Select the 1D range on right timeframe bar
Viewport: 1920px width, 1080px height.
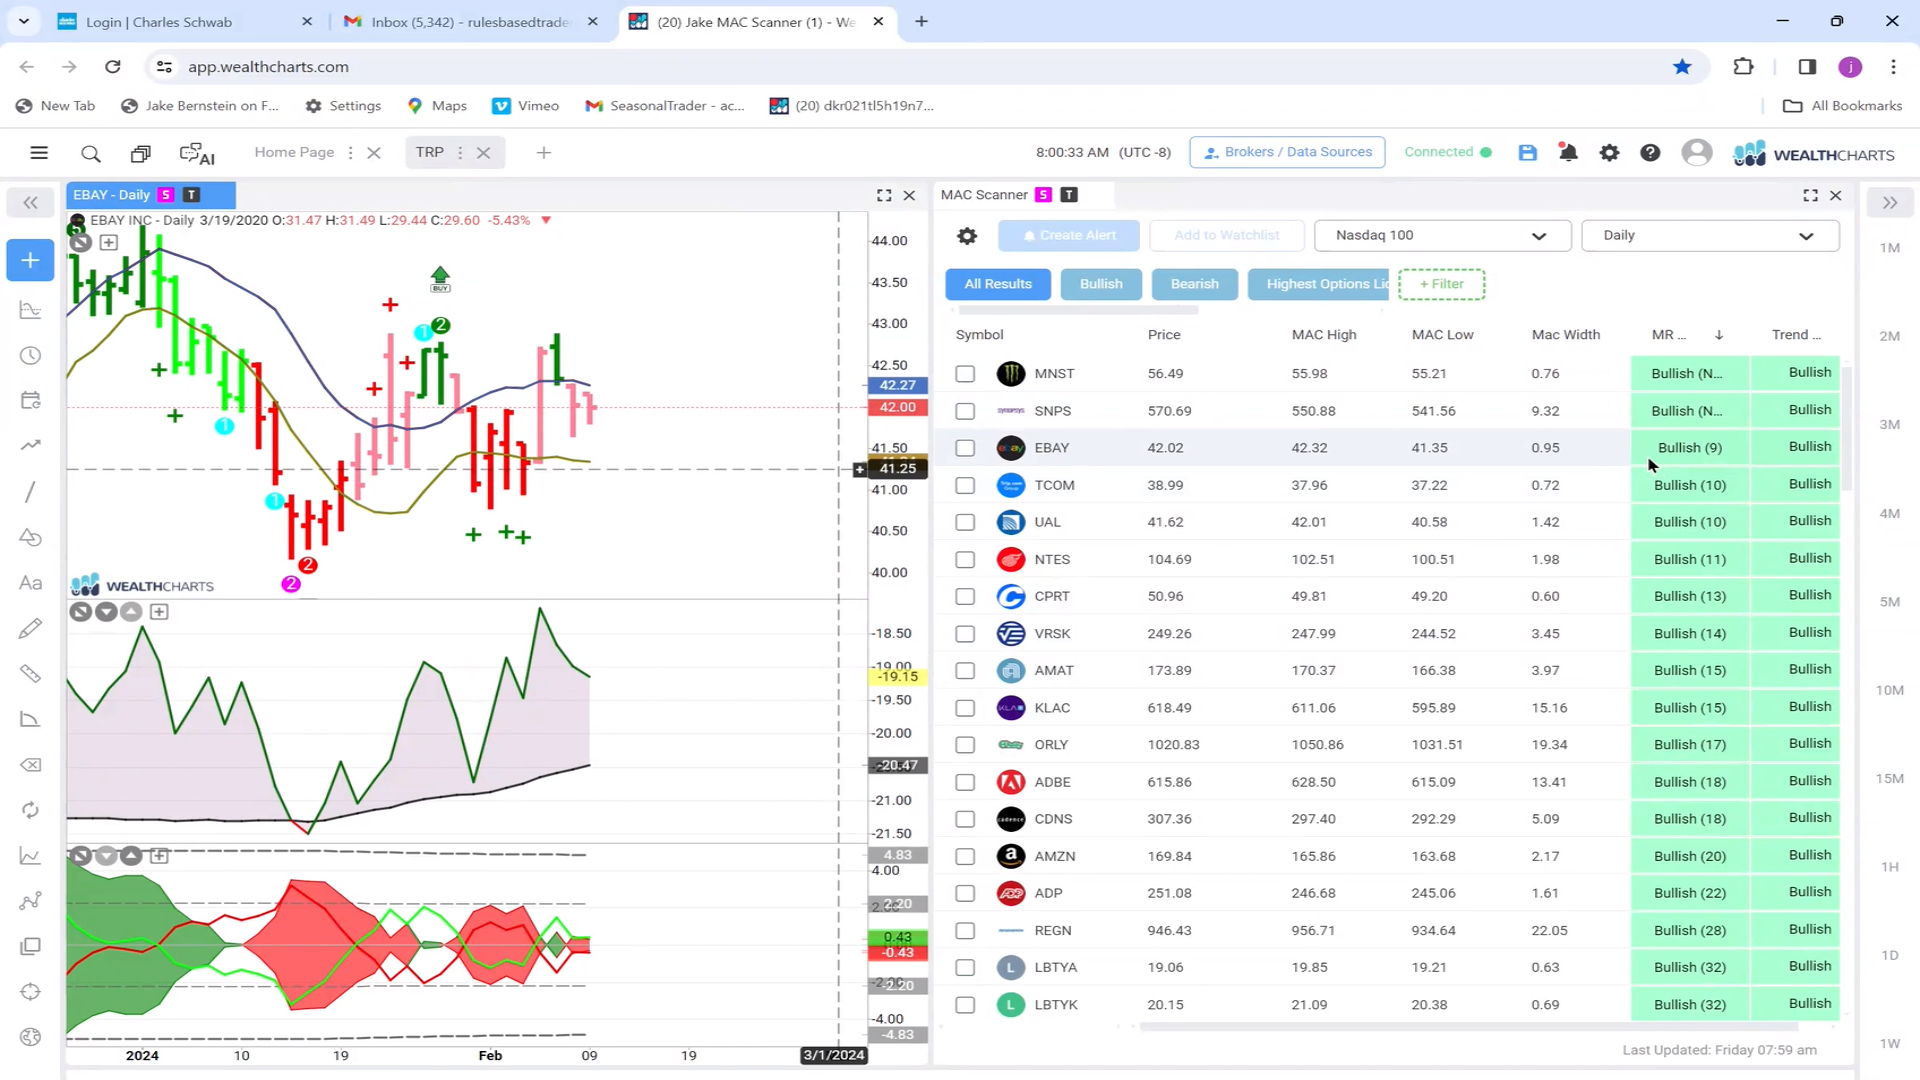[1889, 955]
